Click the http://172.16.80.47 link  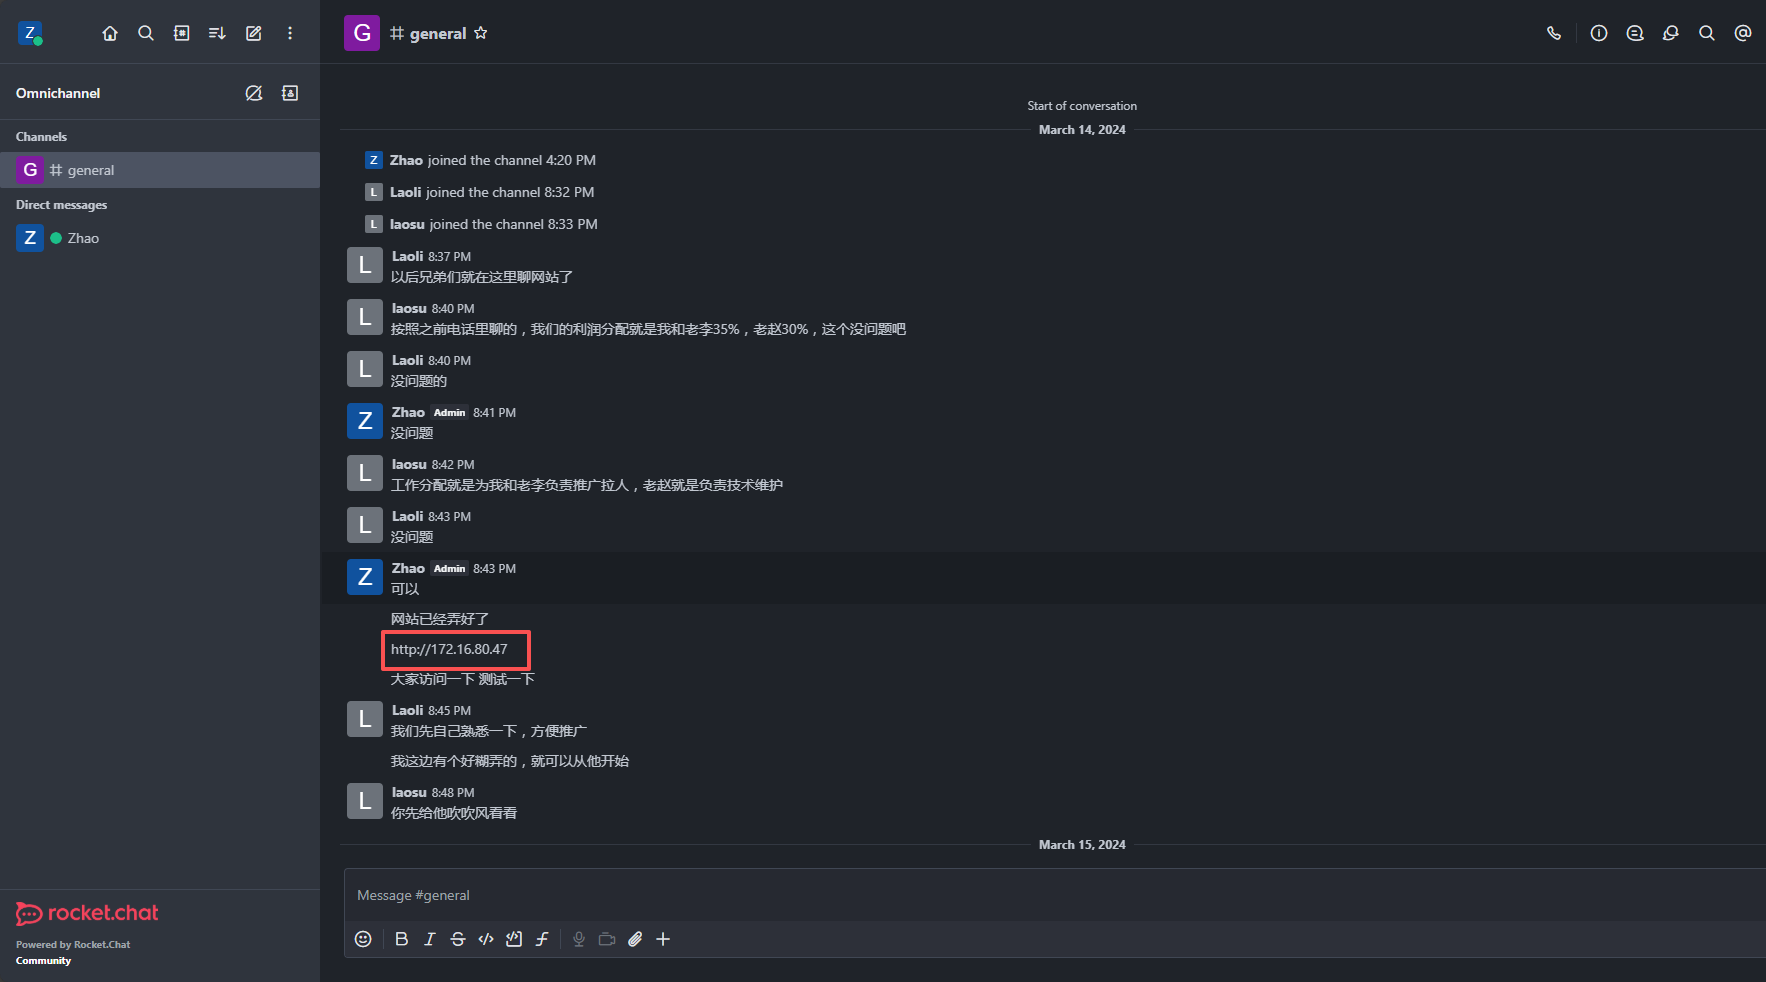pos(449,649)
